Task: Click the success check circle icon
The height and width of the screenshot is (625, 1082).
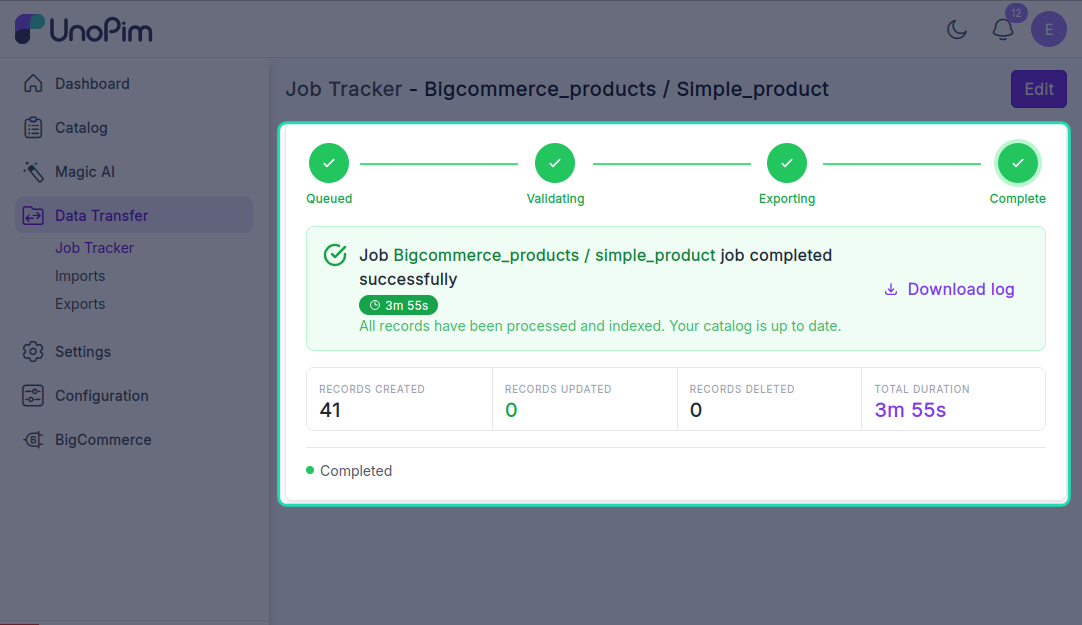Action: (x=335, y=255)
